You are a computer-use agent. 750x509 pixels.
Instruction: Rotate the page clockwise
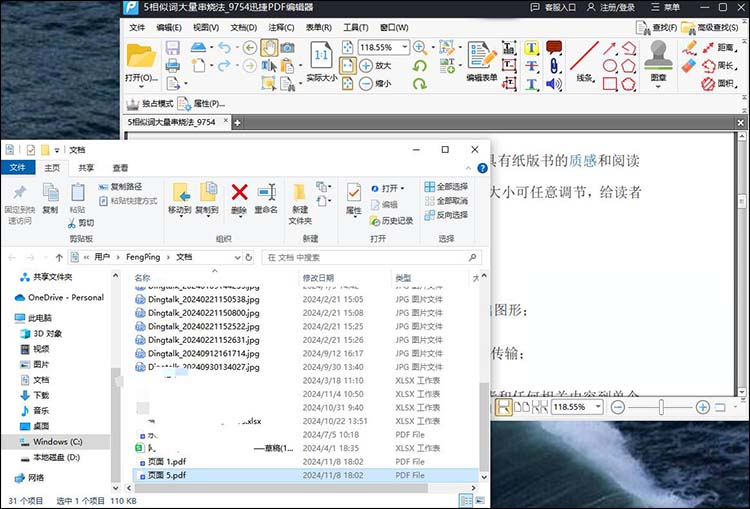pyautogui.click(x=419, y=84)
